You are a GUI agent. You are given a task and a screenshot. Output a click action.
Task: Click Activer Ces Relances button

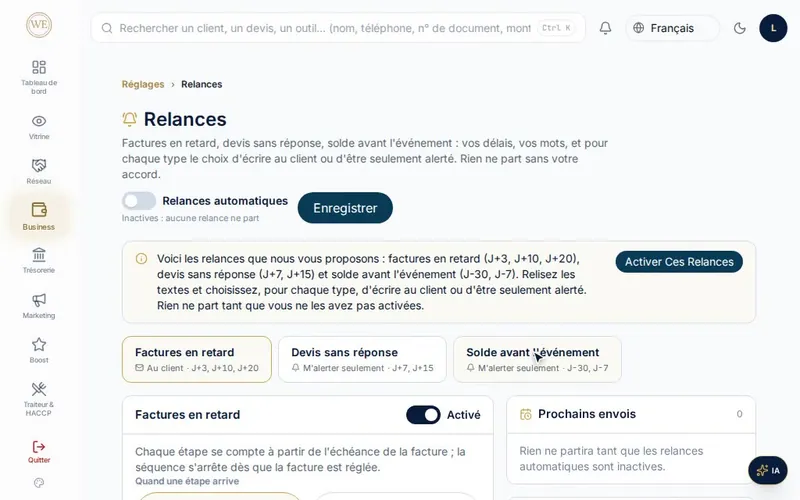point(679,262)
